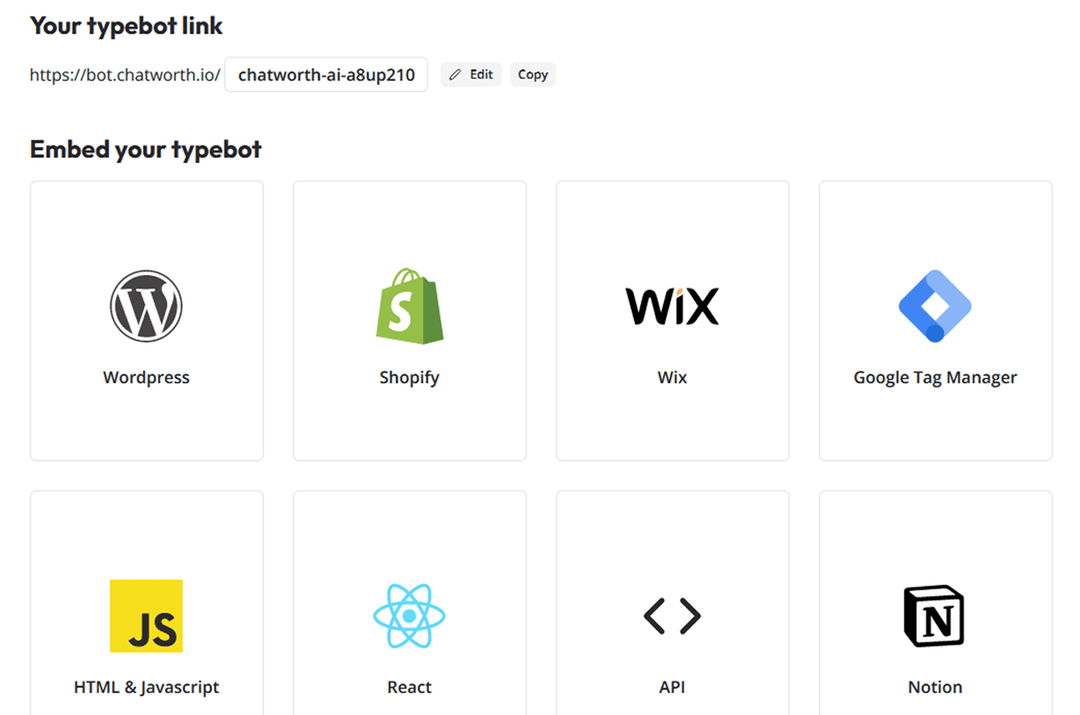Select the "API" text label

[x=672, y=688]
